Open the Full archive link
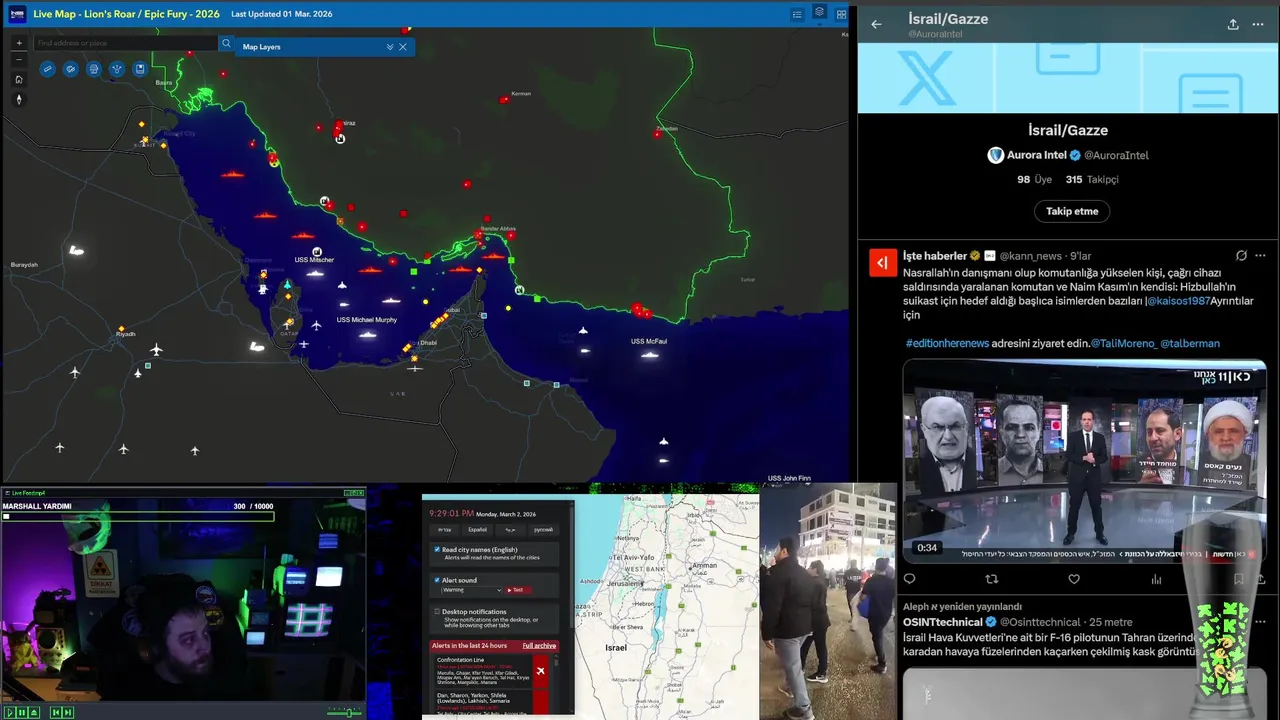The height and width of the screenshot is (720, 1280). [539, 646]
